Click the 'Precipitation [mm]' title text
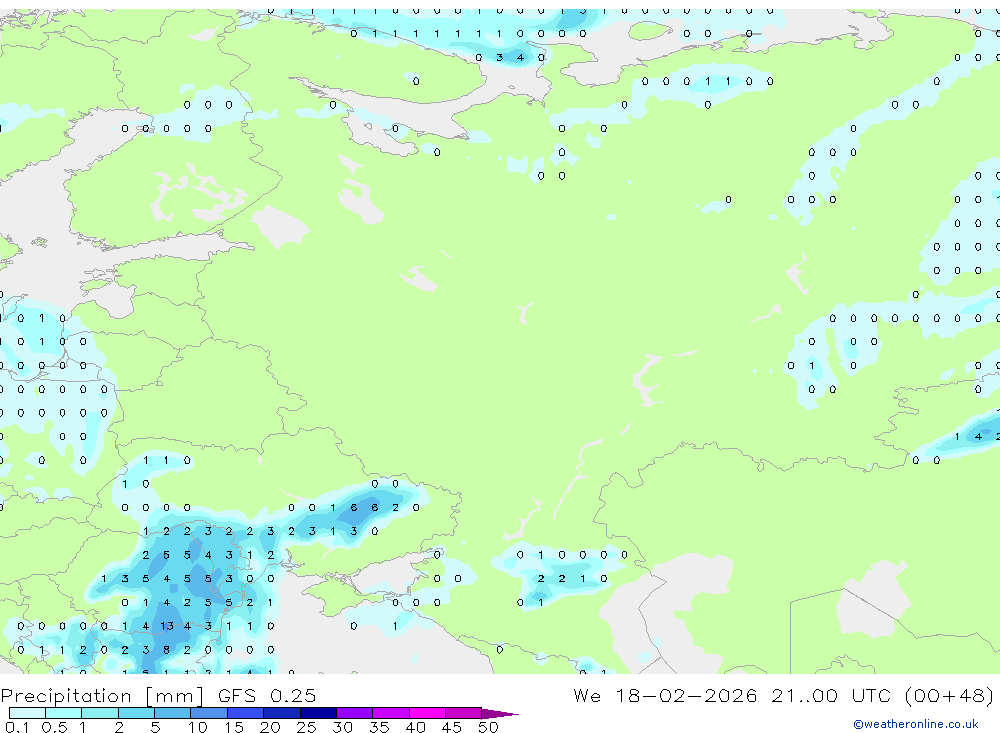Screen dimensions: 1000x733 click(103, 695)
